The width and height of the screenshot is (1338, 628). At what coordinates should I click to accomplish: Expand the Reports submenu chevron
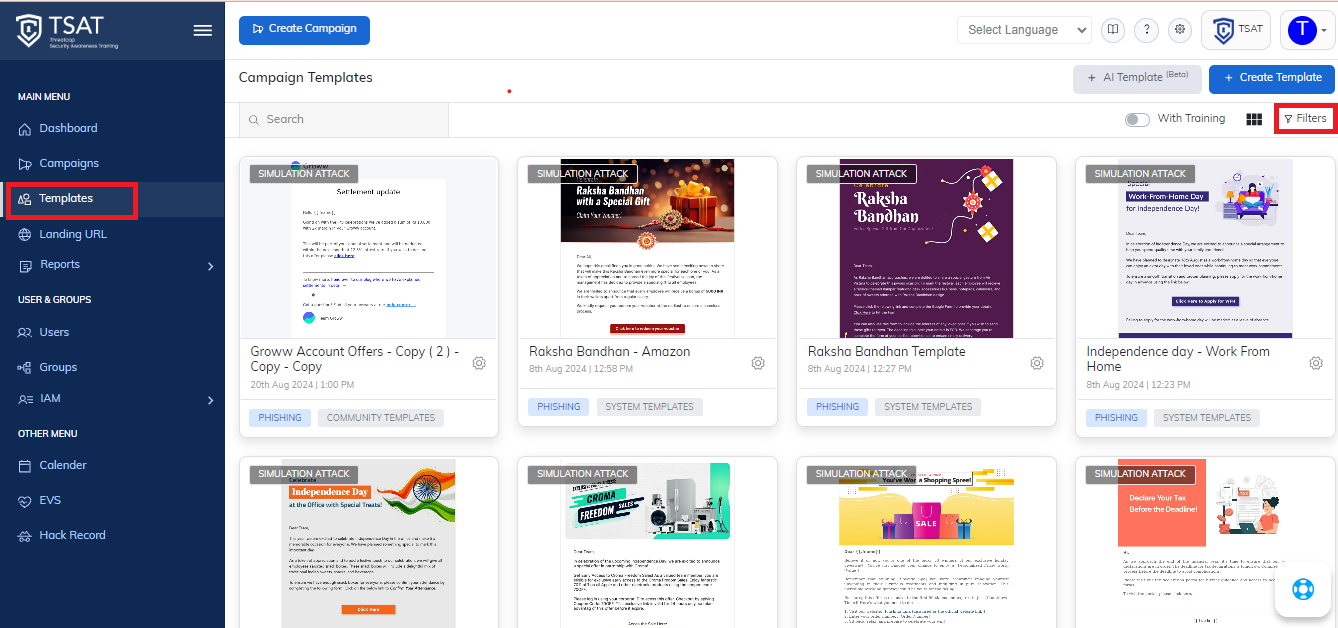(210, 266)
